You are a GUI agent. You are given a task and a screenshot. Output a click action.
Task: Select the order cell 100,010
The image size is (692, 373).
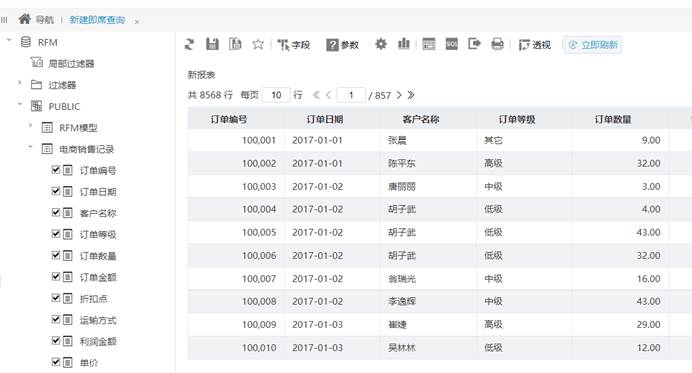[237, 347]
